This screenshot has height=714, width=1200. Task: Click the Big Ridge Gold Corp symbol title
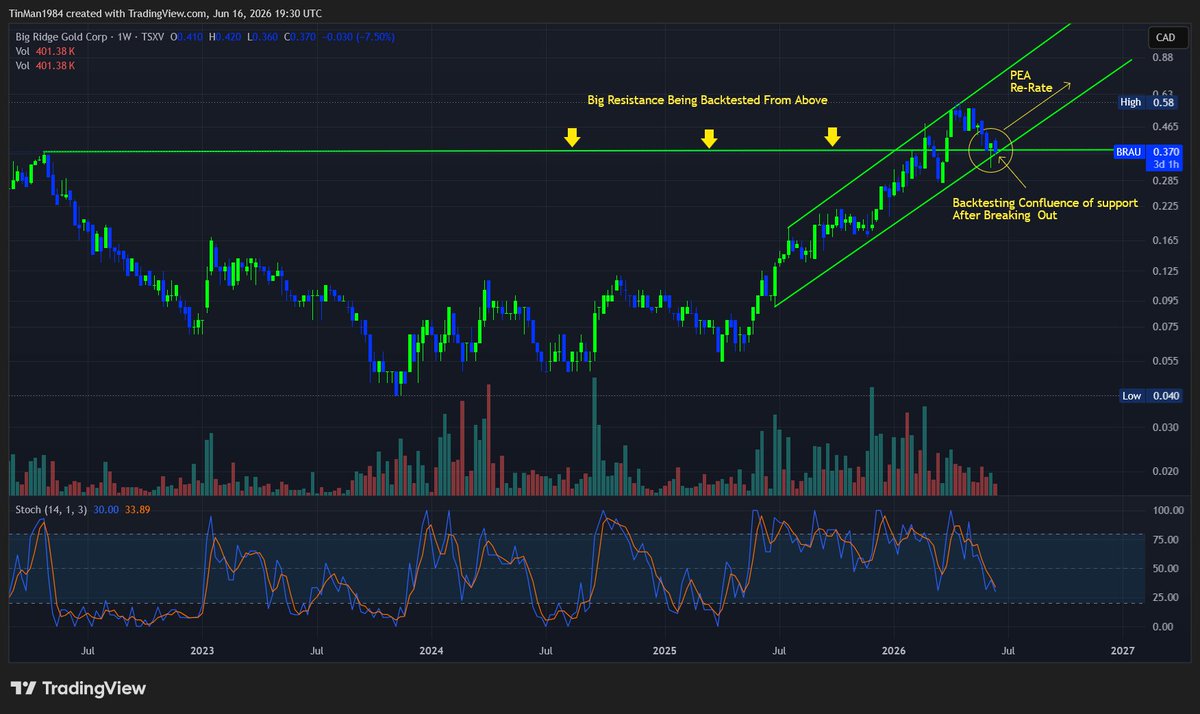point(60,37)
